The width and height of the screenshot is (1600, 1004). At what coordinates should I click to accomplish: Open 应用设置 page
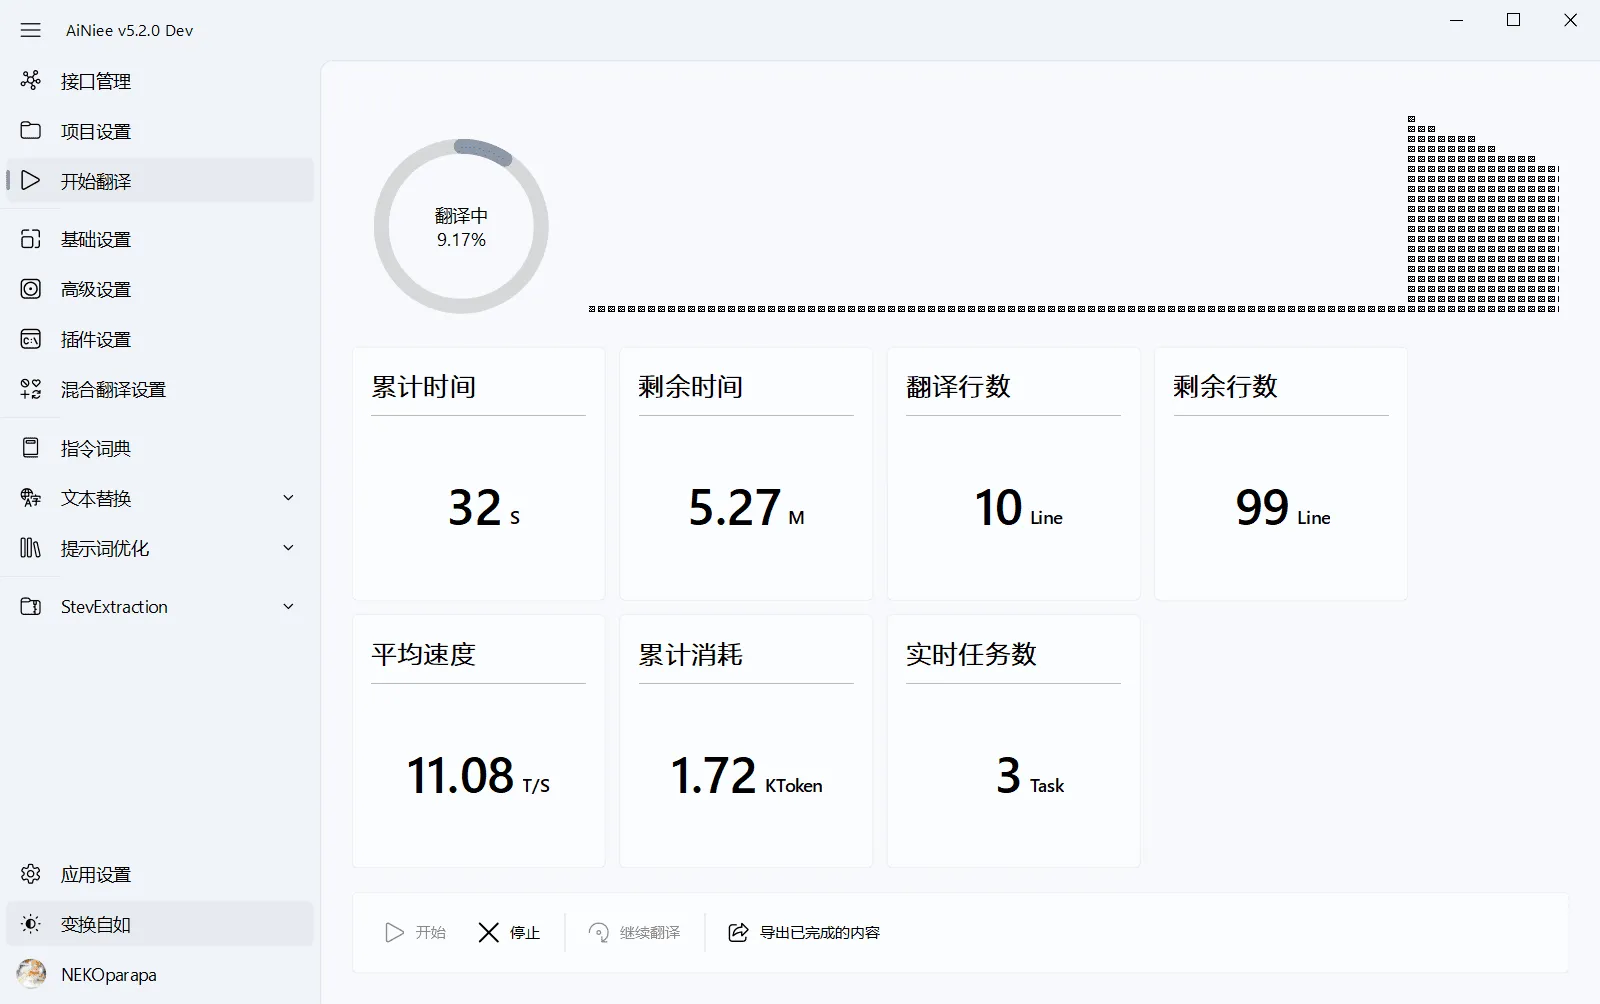[x=160, y=874]
